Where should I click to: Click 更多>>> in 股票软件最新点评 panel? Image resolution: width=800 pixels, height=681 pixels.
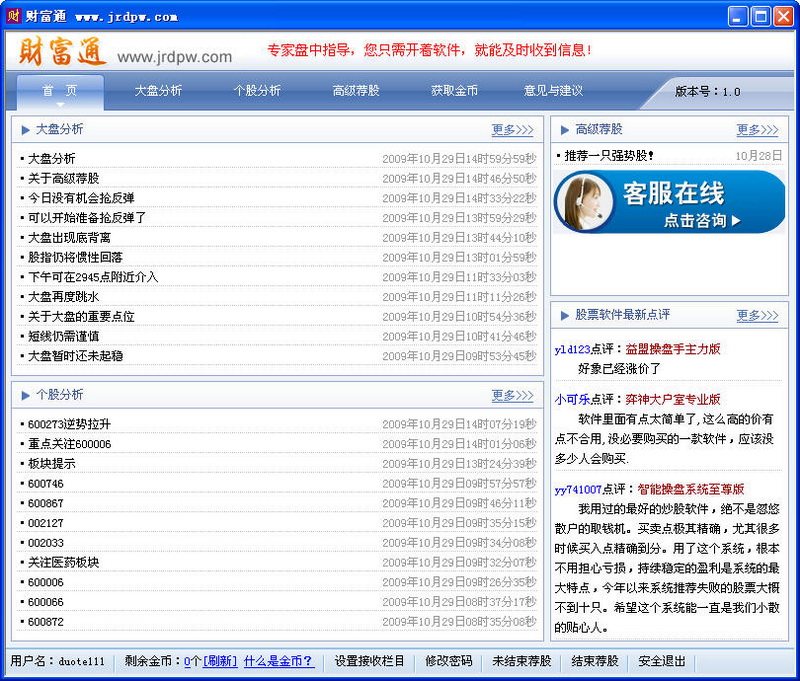[757, 315]
